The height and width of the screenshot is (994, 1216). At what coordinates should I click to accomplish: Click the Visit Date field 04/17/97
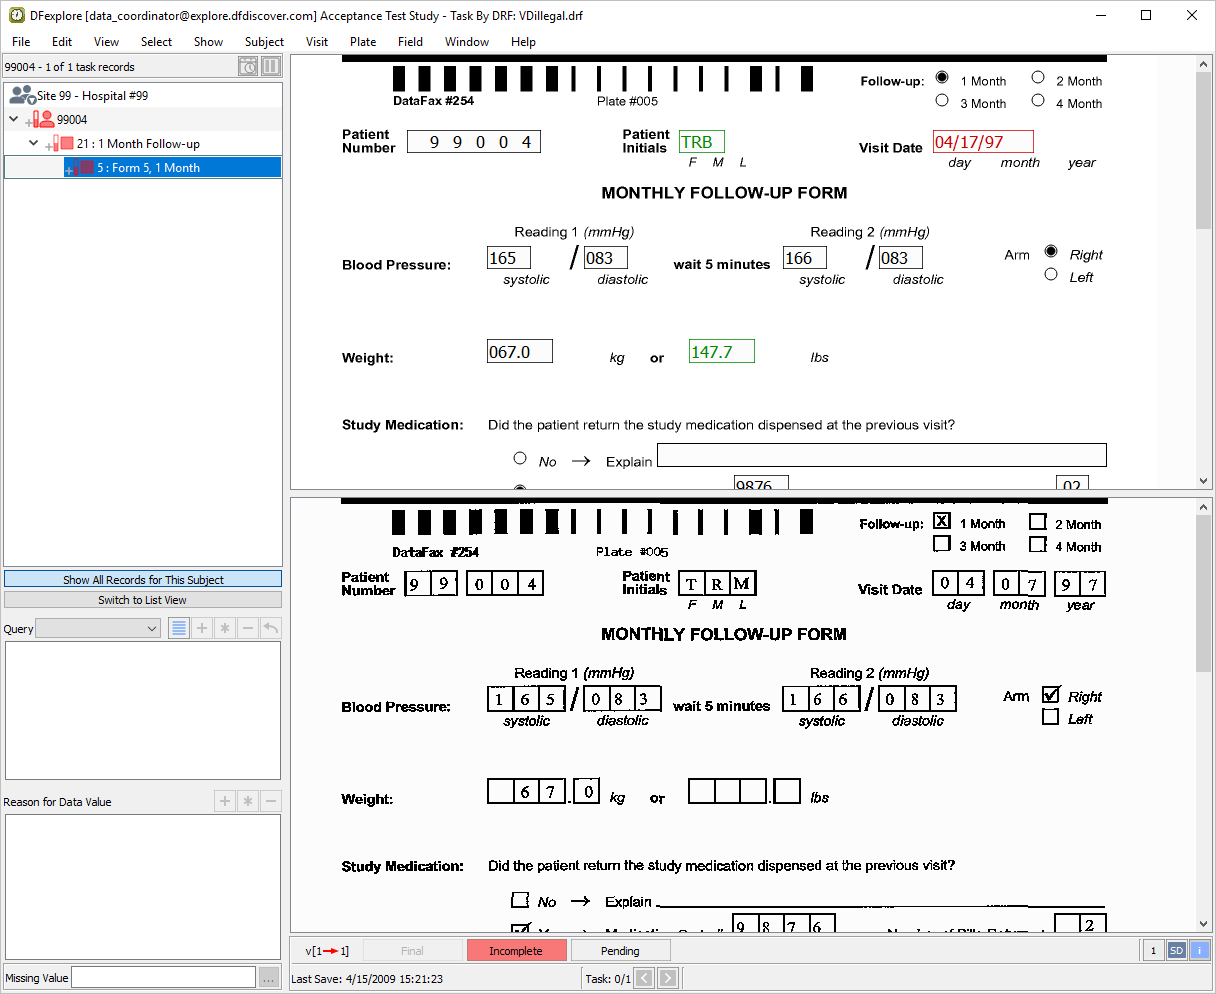983,142
